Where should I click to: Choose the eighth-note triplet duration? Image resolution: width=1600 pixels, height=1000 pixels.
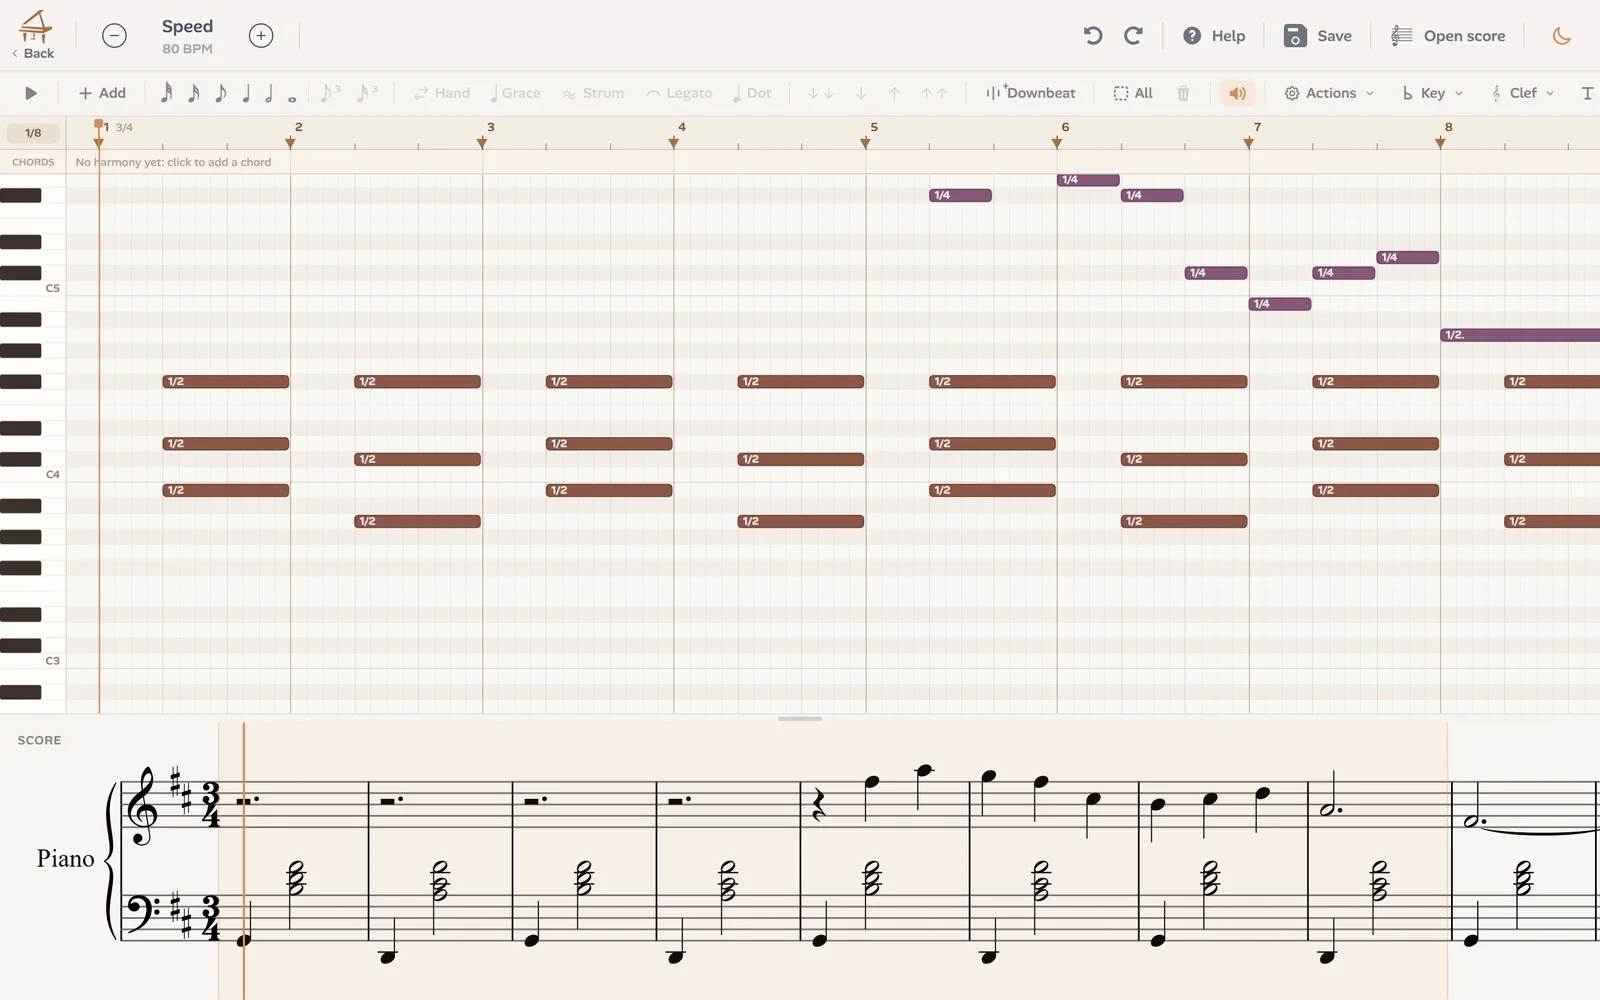(330, 93)
